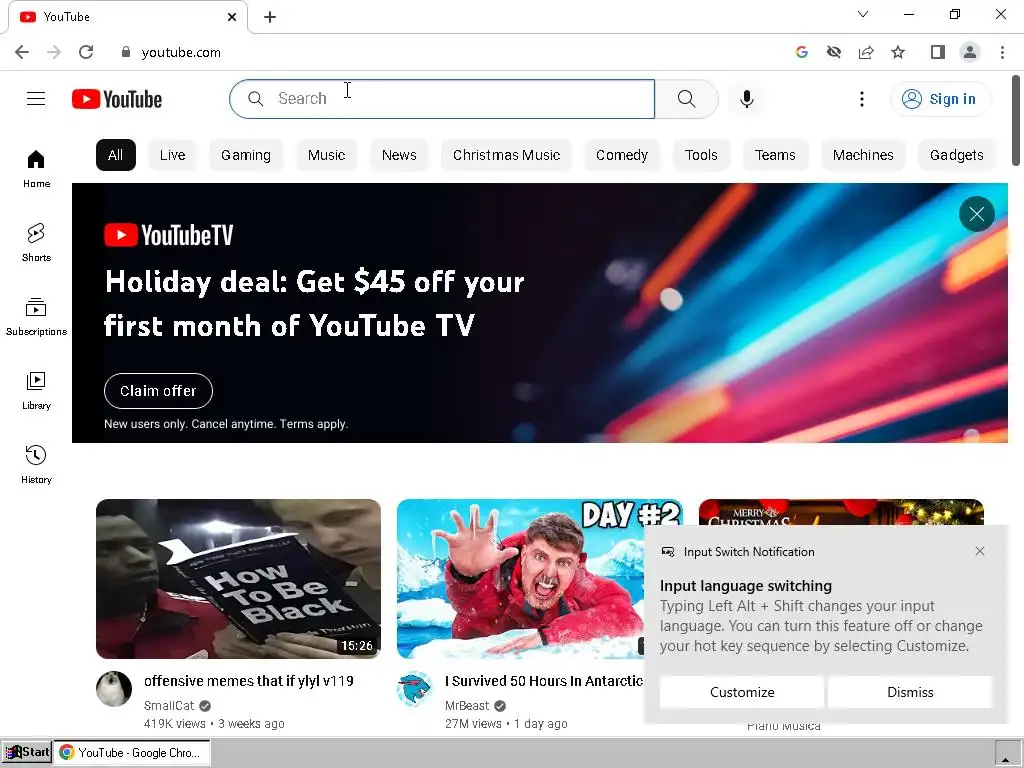Open the Merry Christmas video thumbnail

tap(841, 512)
